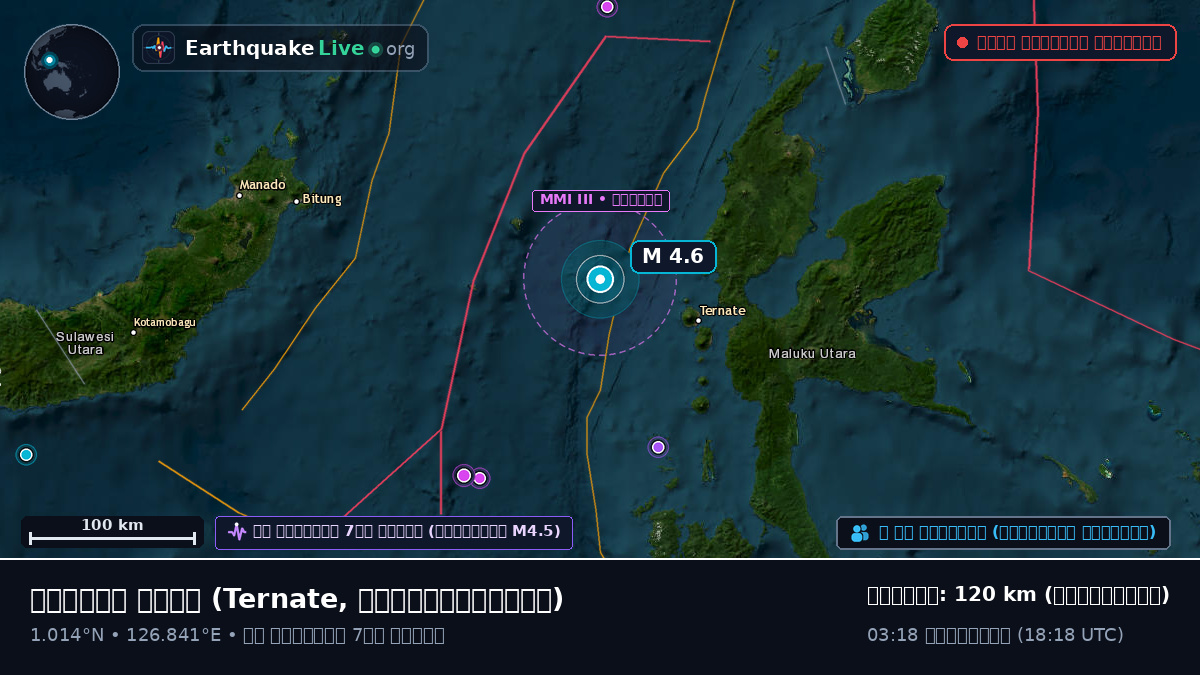Click the 03:18 (18:18 UTC) timestamp
Image resolution: width=1200 pixels, height=675 pixels.
[995, 635]
